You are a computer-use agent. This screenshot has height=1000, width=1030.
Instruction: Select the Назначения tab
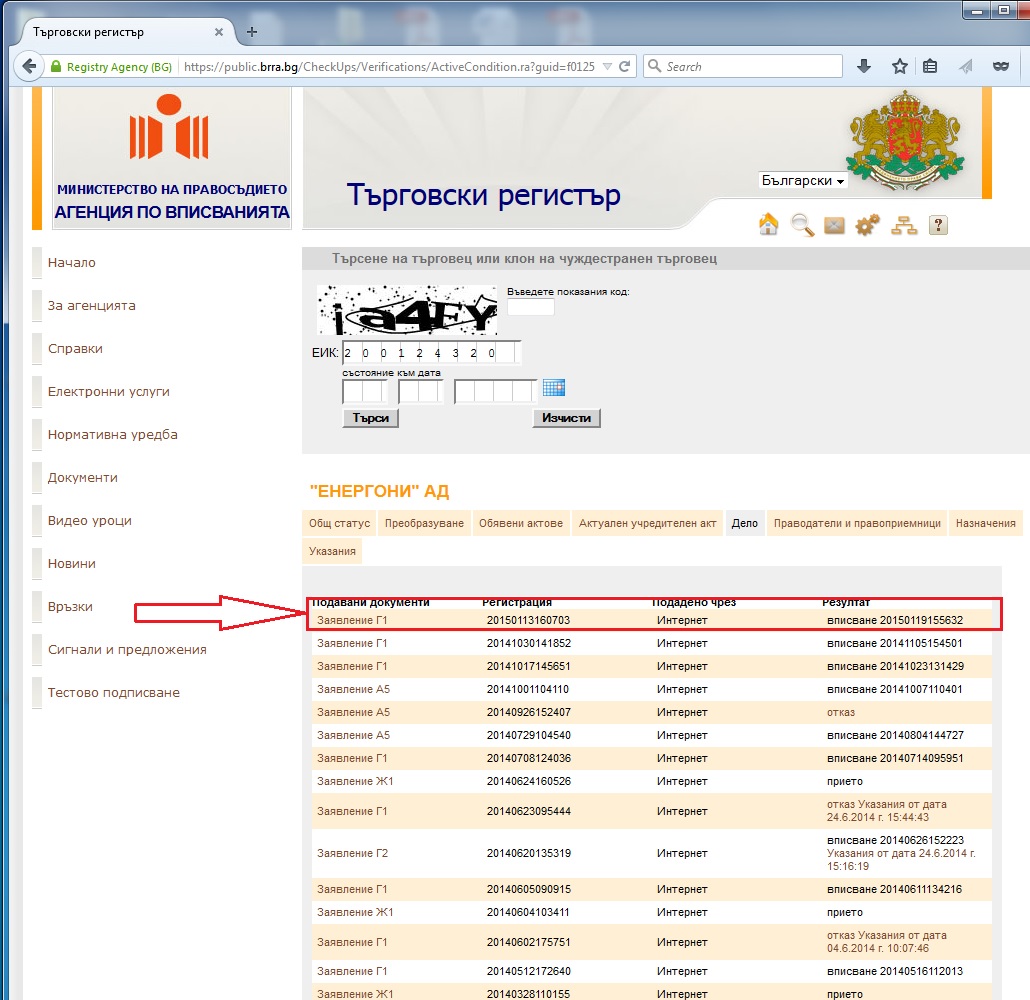pyautogui.click(x=985, y=523)
